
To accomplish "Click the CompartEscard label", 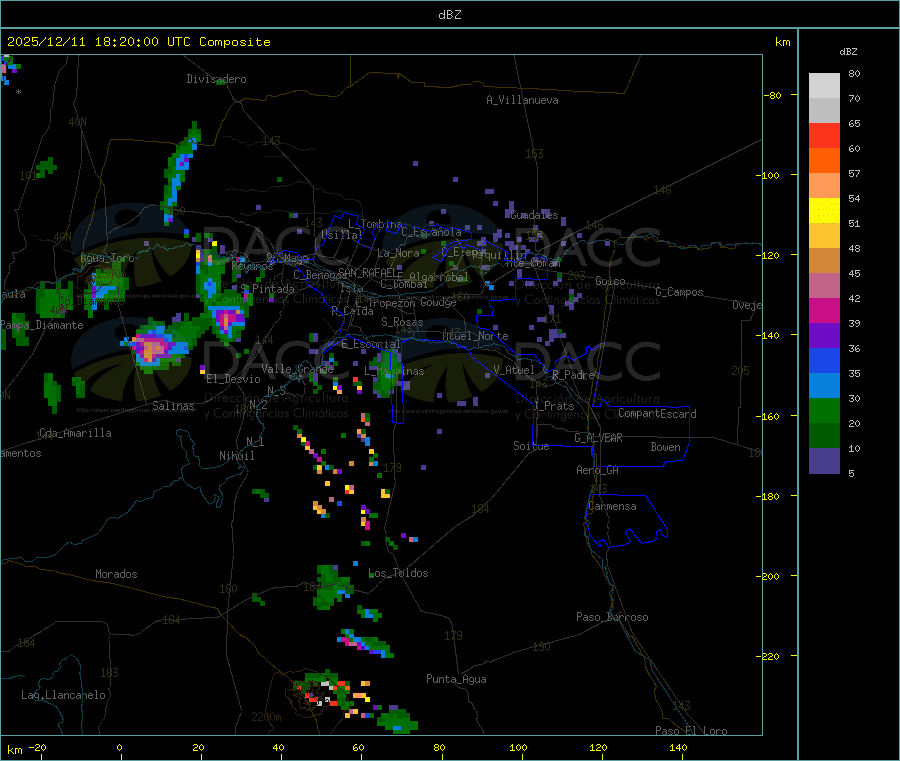I will [x=657, y=414].
